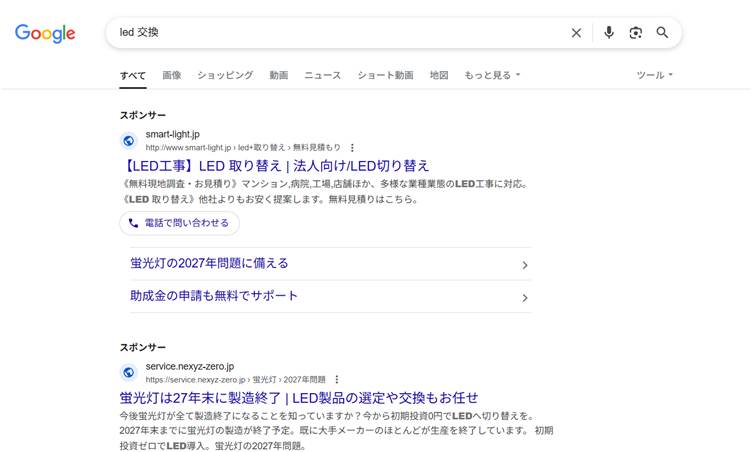The width and height of the screenshot is (752, 452).
Task: Open 蛍光灯は27年末に製造終了 ad headline
Action: coord(299,398)
